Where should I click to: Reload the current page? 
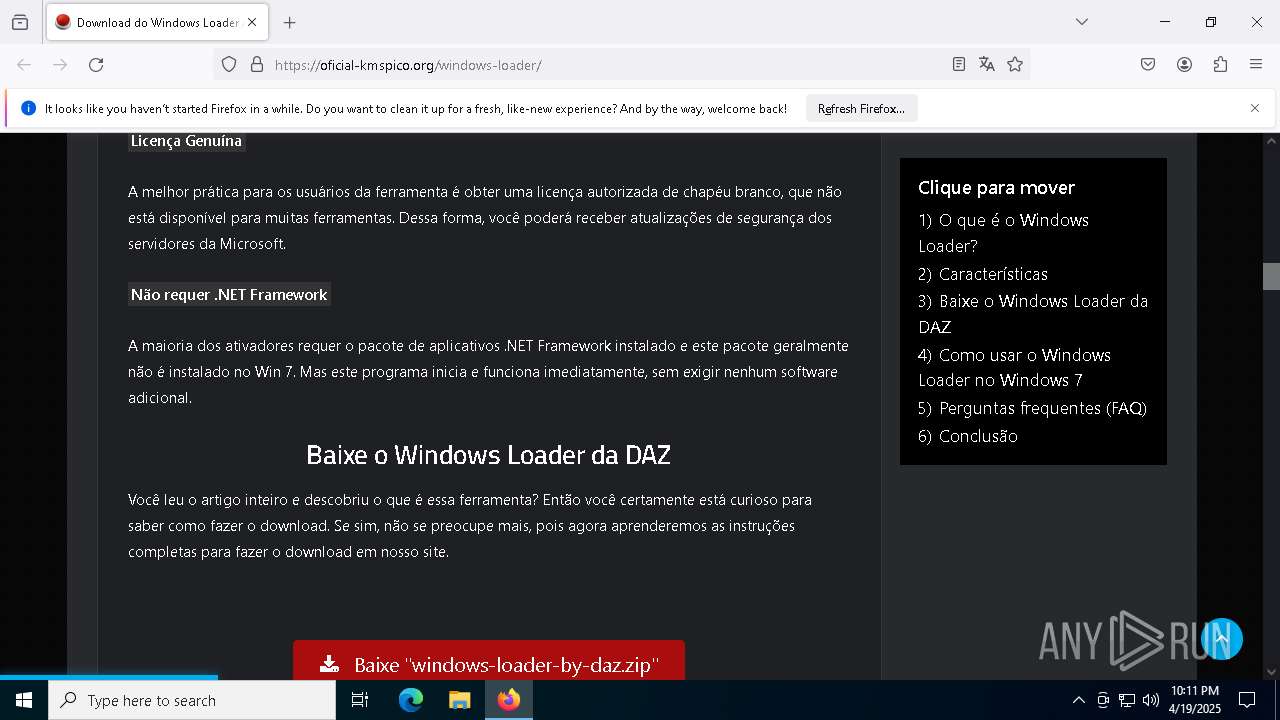96,65
